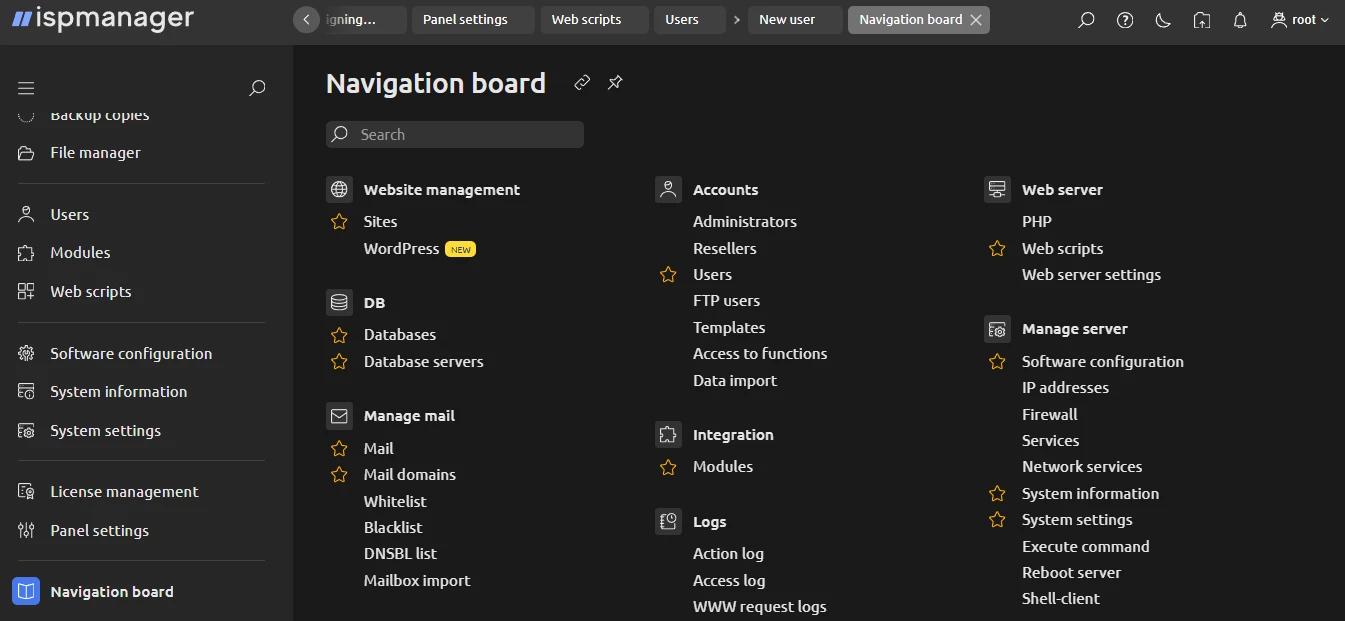Click the Logs section icon
Viewport: 1345px width, 621px height.
tap(668, 521)
